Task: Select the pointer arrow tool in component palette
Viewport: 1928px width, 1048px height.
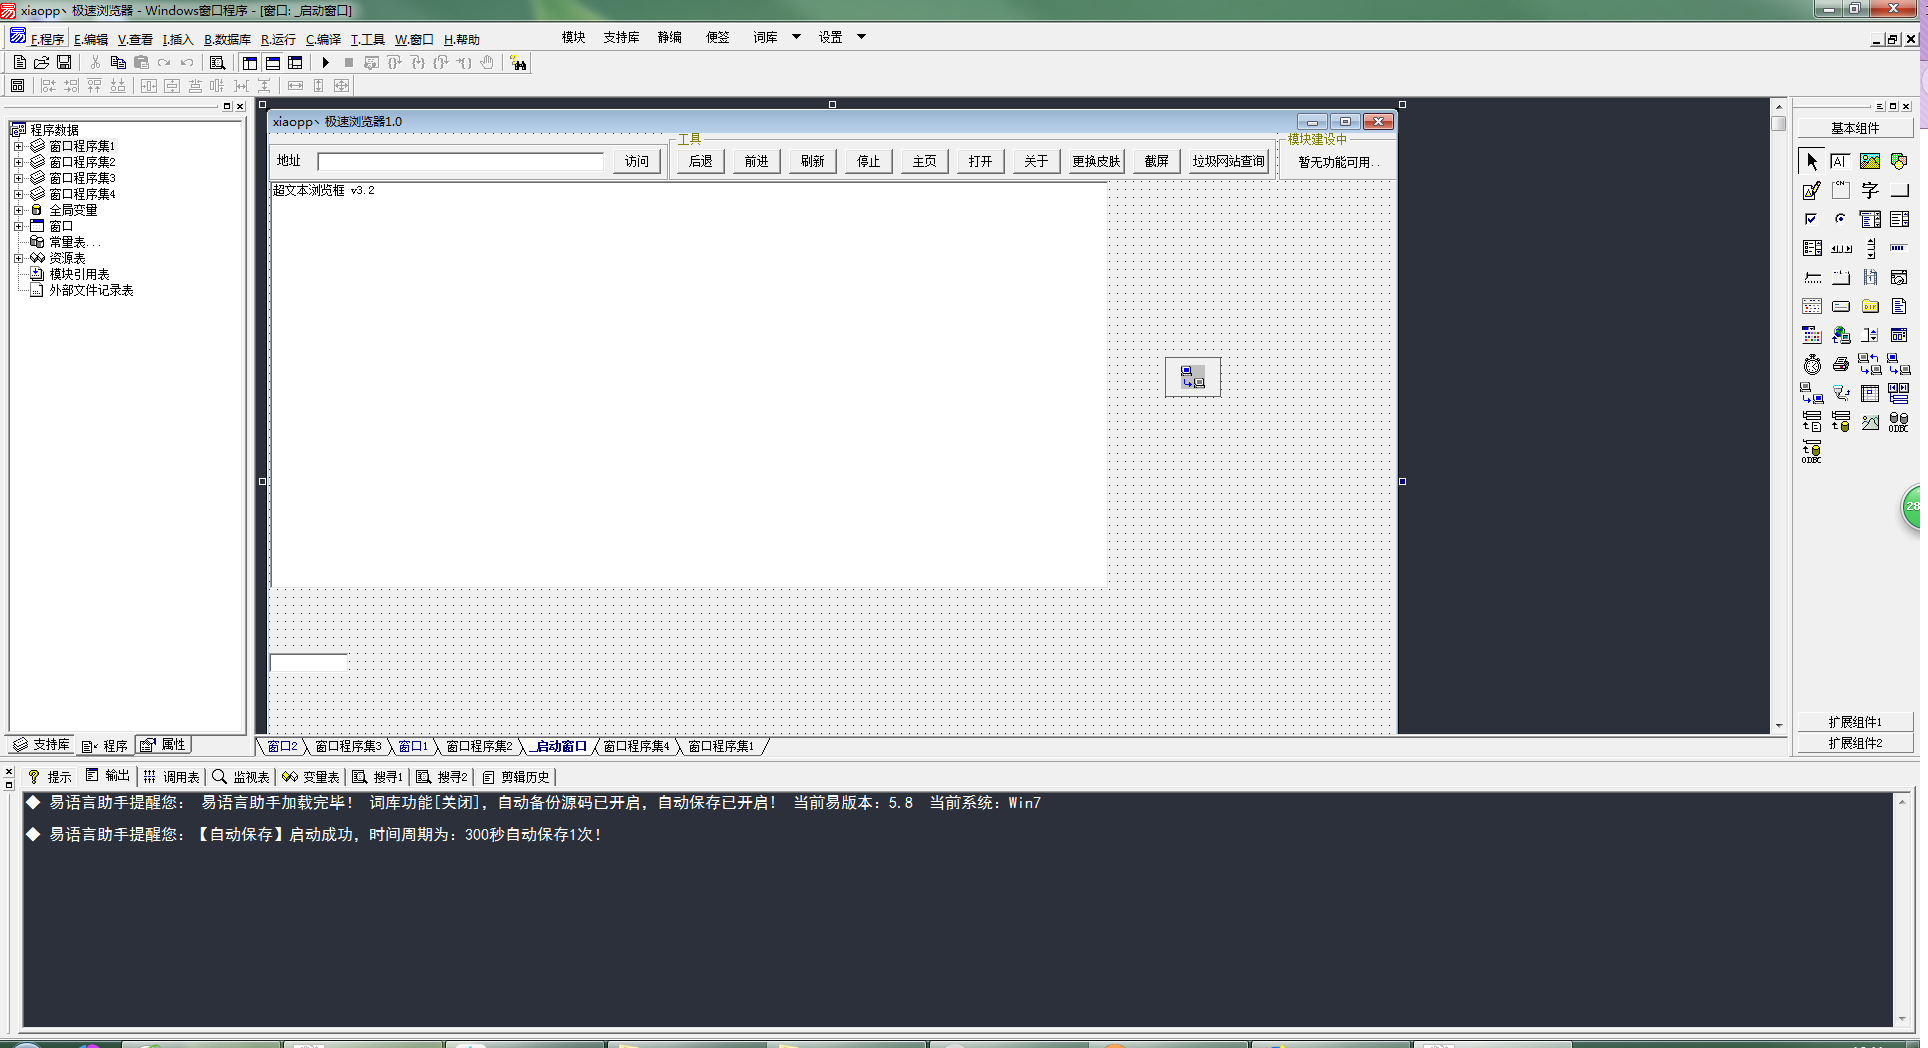Action: point(1812,161)
